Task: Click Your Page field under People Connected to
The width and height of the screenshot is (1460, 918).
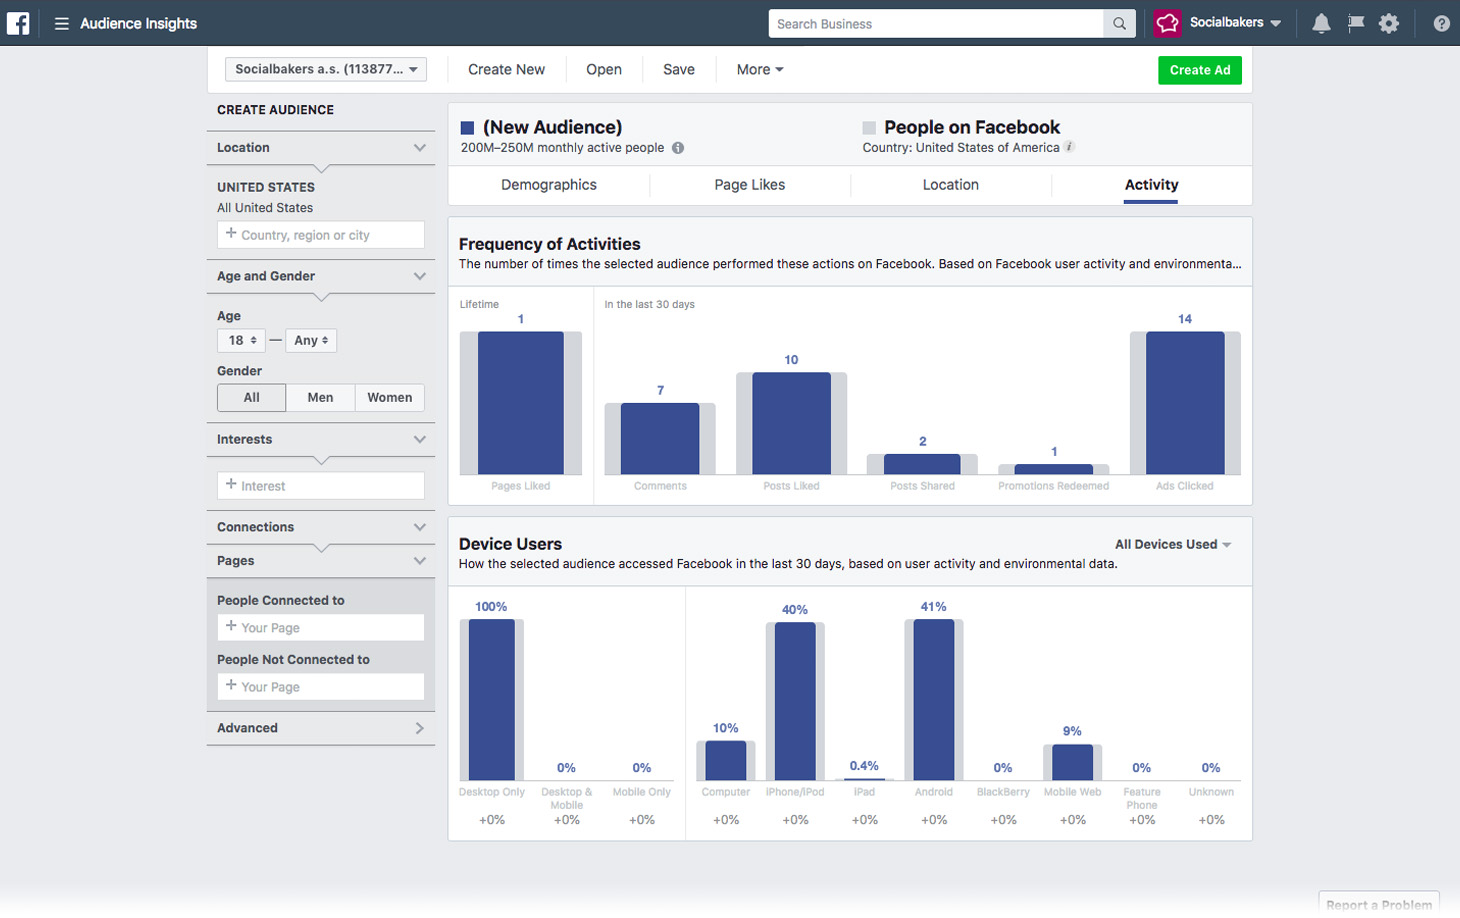Action: 321,628
